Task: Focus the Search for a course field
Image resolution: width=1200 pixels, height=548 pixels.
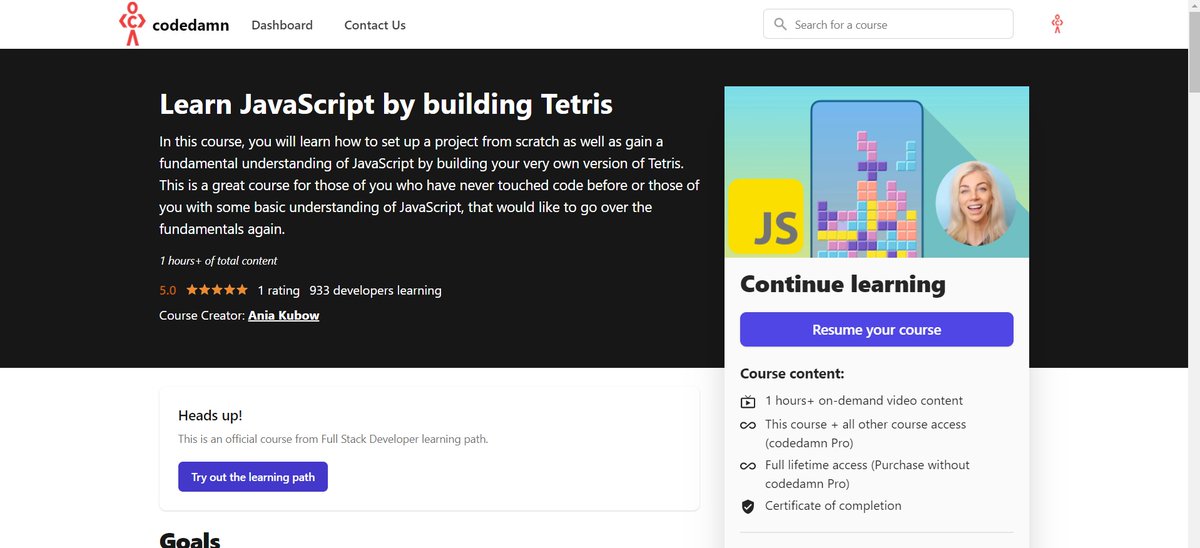Action: [x=888, y=24]
